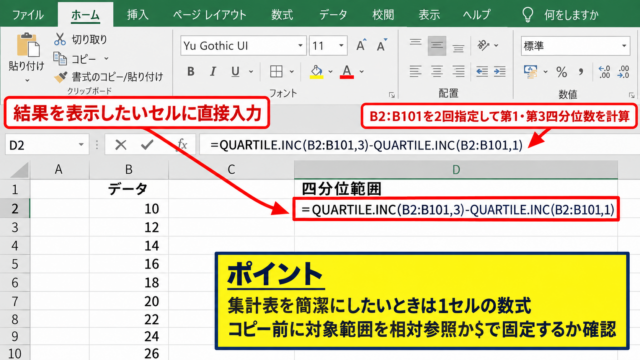Select row 5 header

(15, 264)
